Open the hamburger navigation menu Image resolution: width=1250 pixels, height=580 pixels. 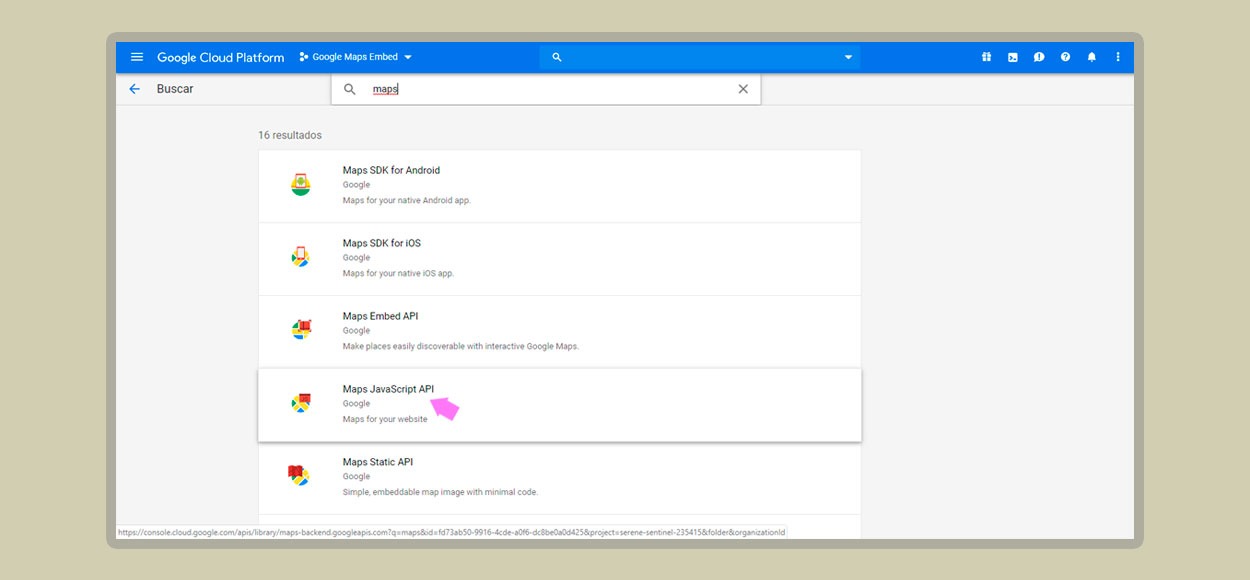pyautogui.click(x=137, y=57)
